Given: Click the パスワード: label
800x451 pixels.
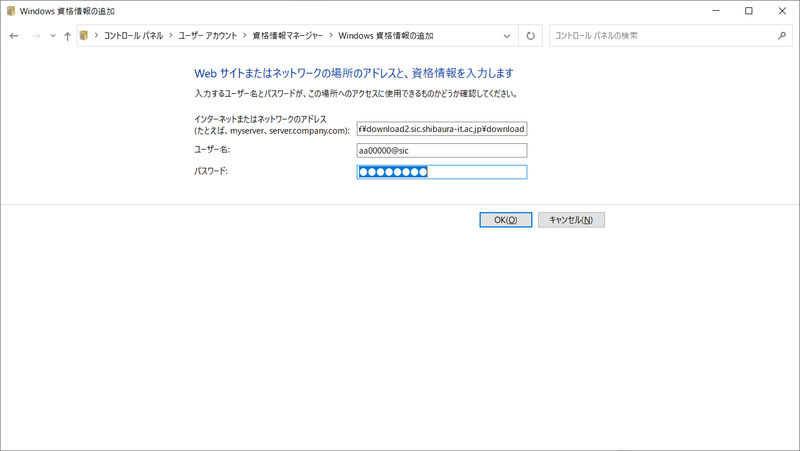Looking at the screenshot, I should [x=211, y=171].
